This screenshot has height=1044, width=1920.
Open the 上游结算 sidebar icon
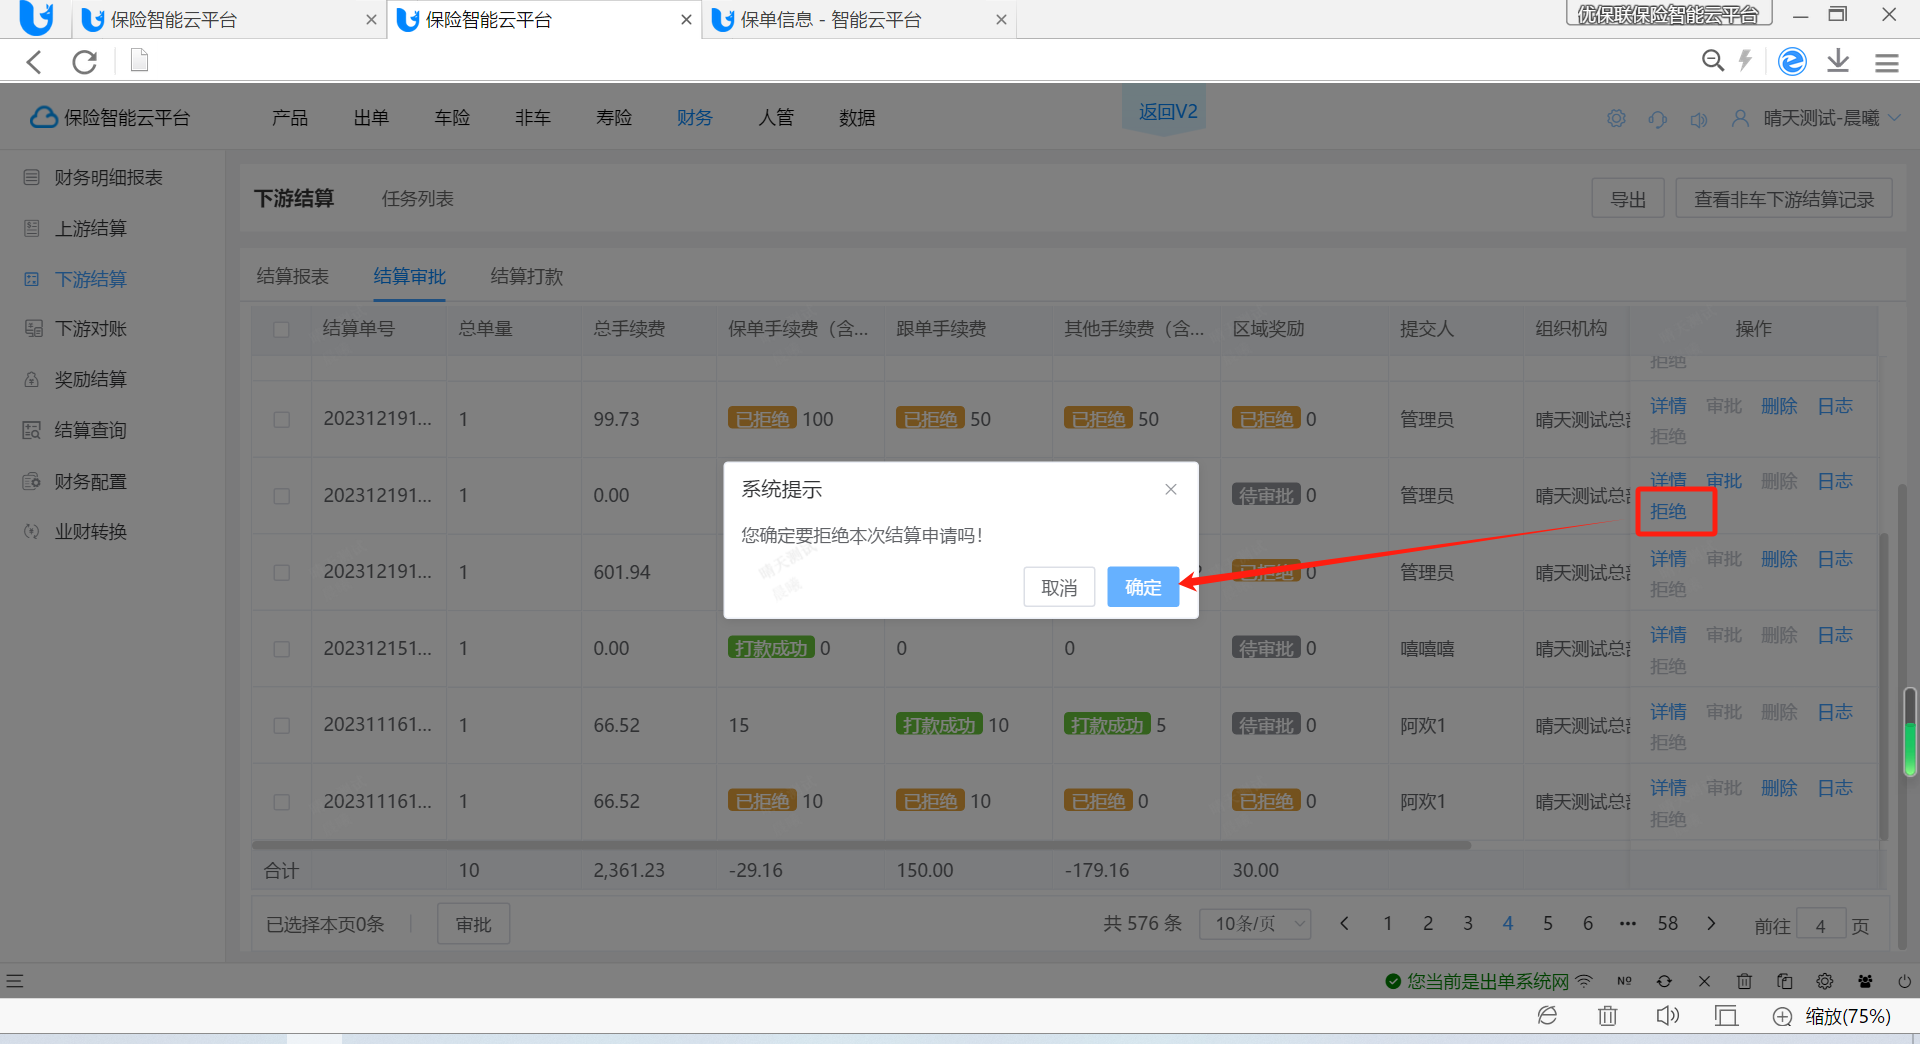pos(32,228)
